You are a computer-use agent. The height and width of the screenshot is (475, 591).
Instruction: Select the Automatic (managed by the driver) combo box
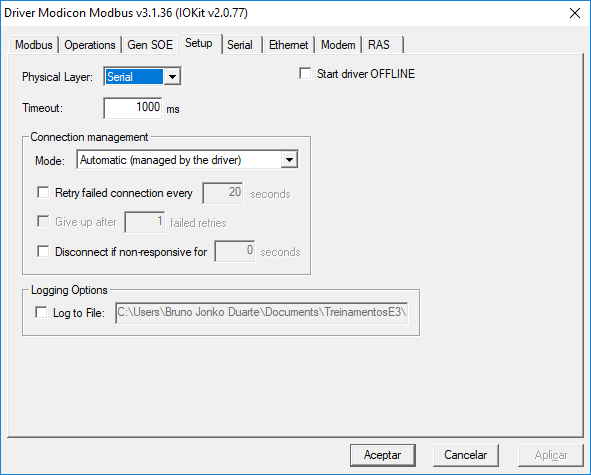point(188,160)
